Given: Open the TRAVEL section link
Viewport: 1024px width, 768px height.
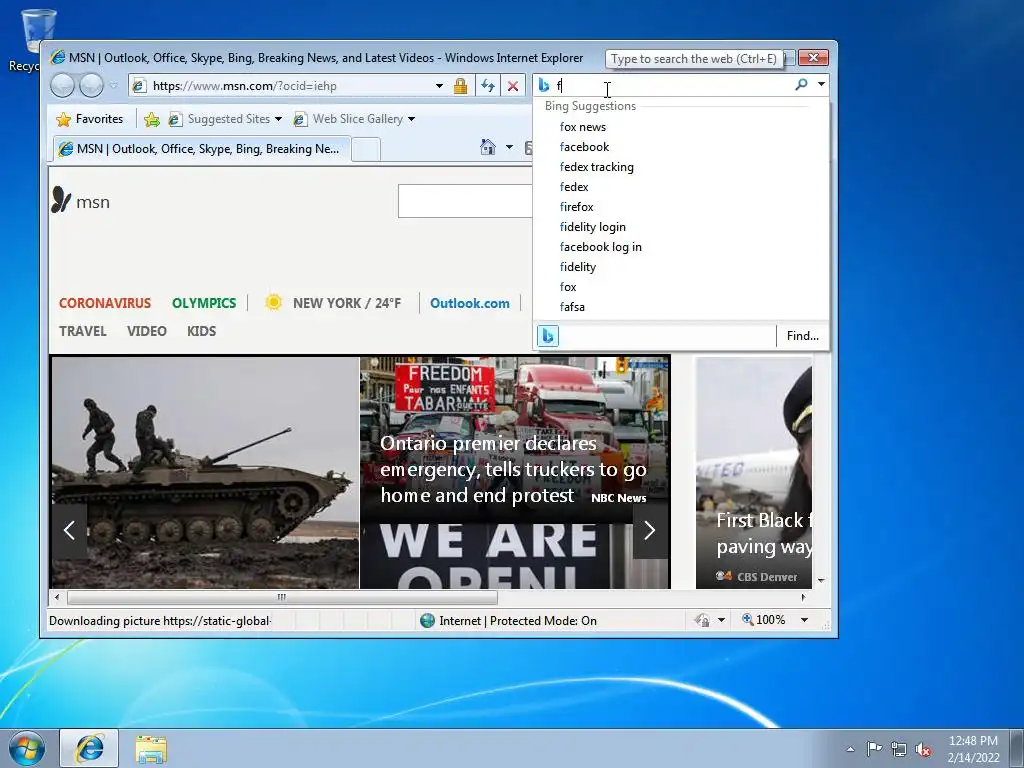Looking at the screenshot, I should point(82,331).
